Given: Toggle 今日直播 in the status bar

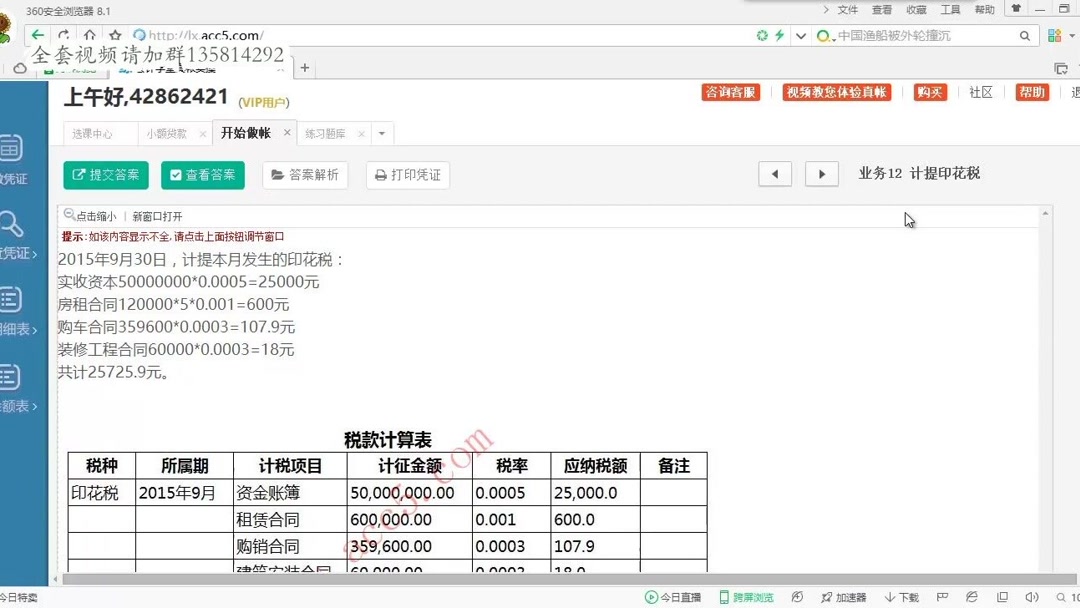Looking at the screenshot, I should pyautogui.click(x=675, y=597).
